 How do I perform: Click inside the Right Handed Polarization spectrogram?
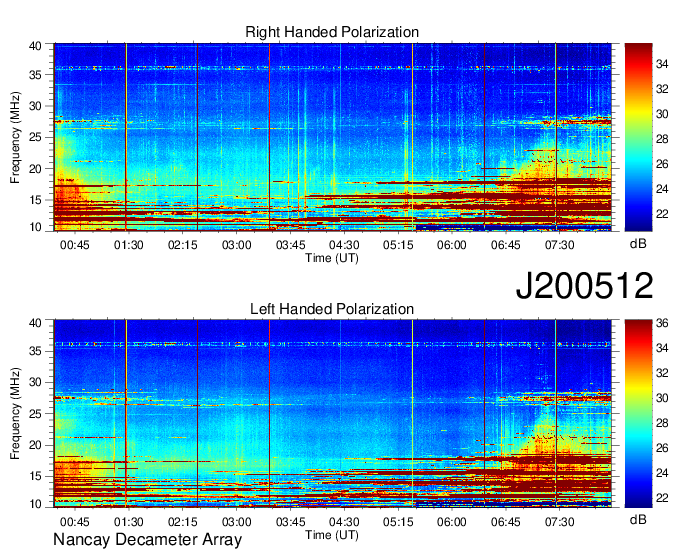333,137
